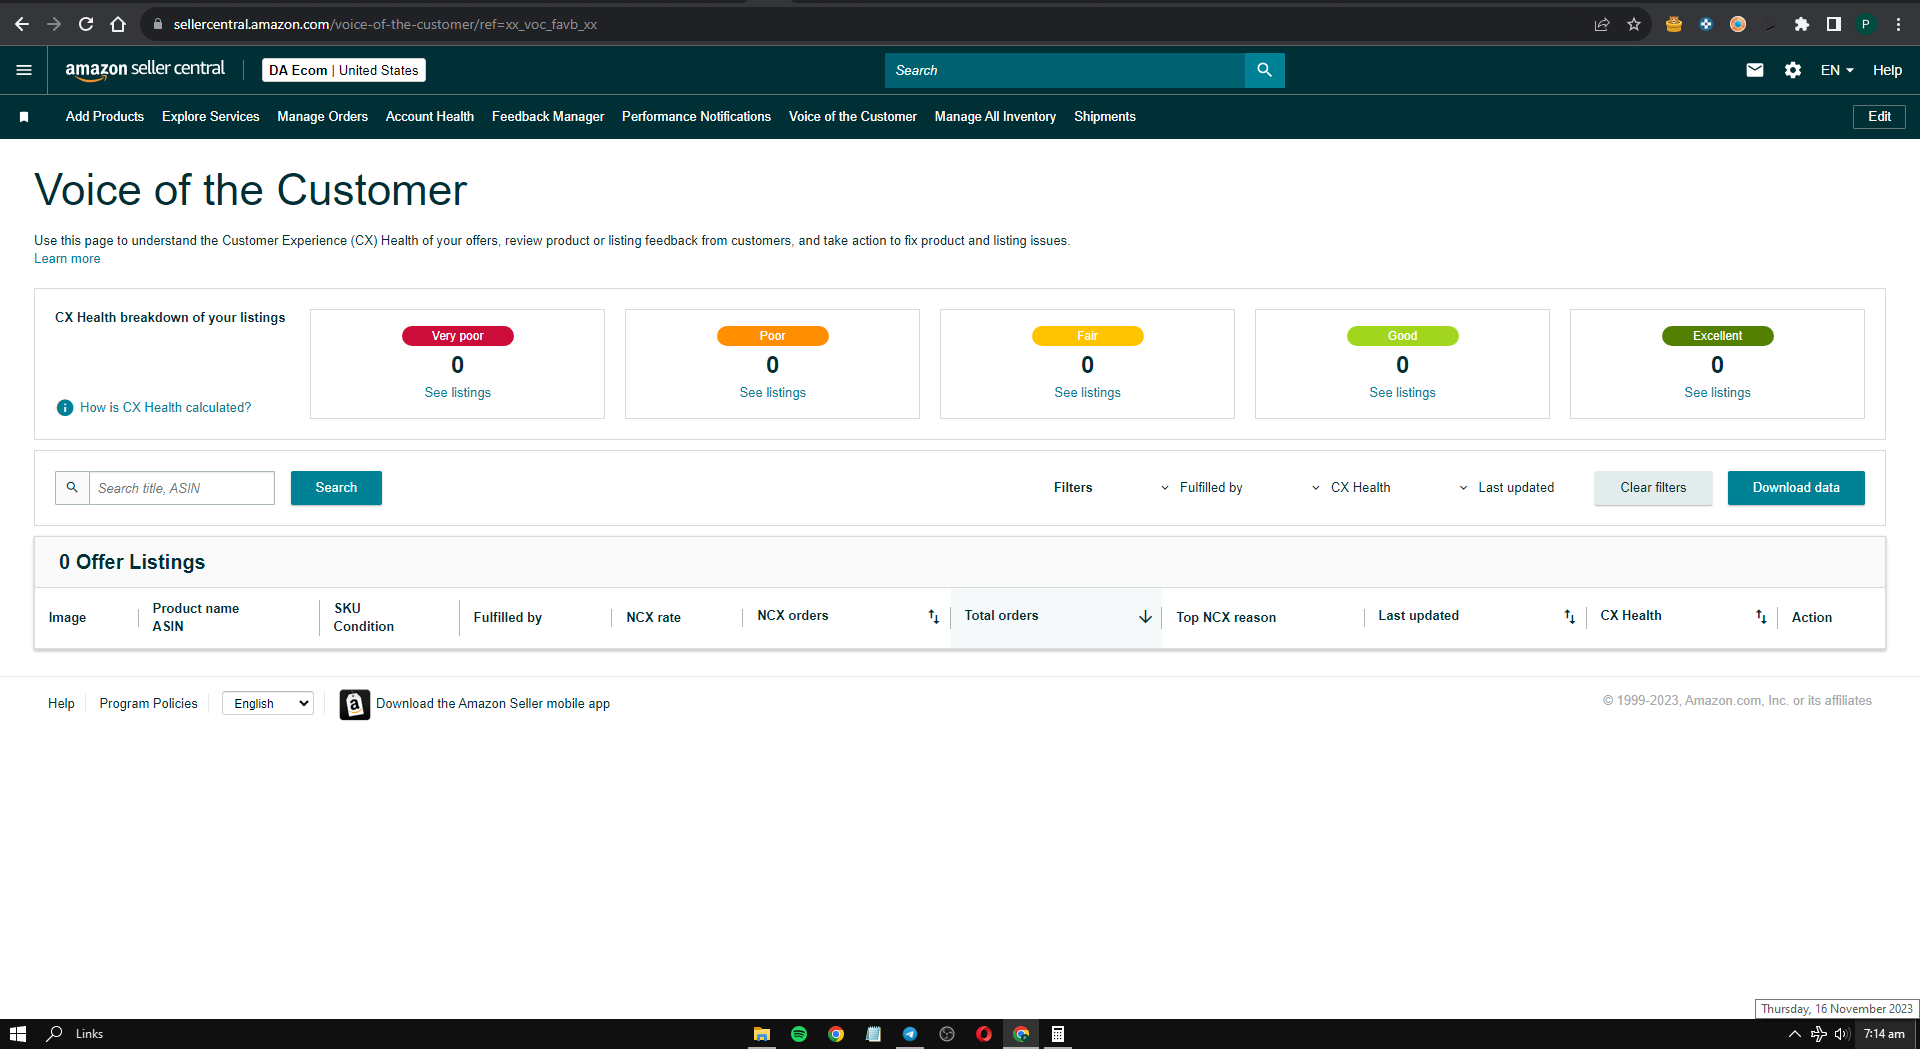Open the settings gear icon

click(1793, 70)
